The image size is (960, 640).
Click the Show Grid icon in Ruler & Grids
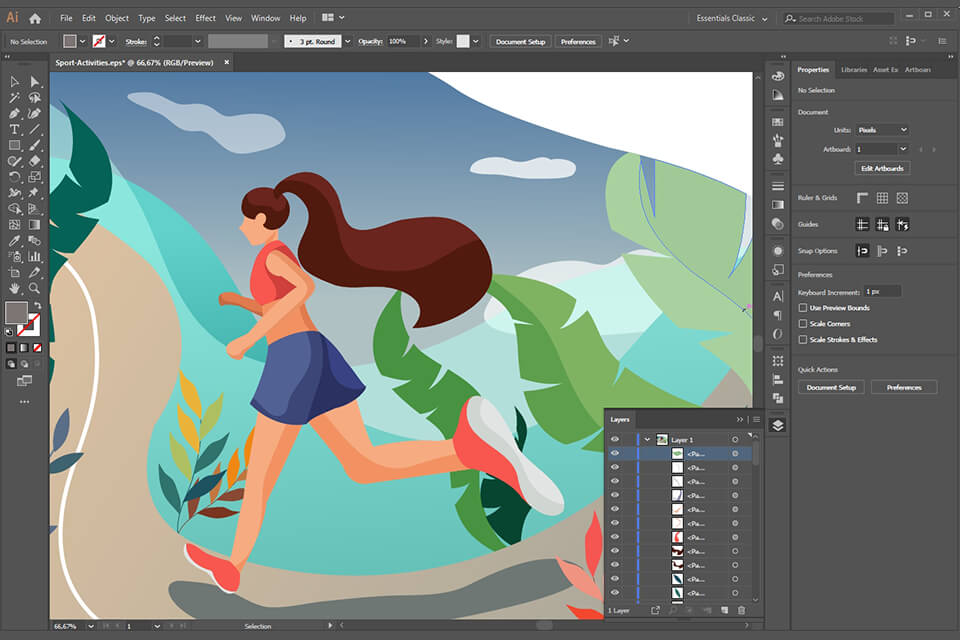(x=882, y=198)
